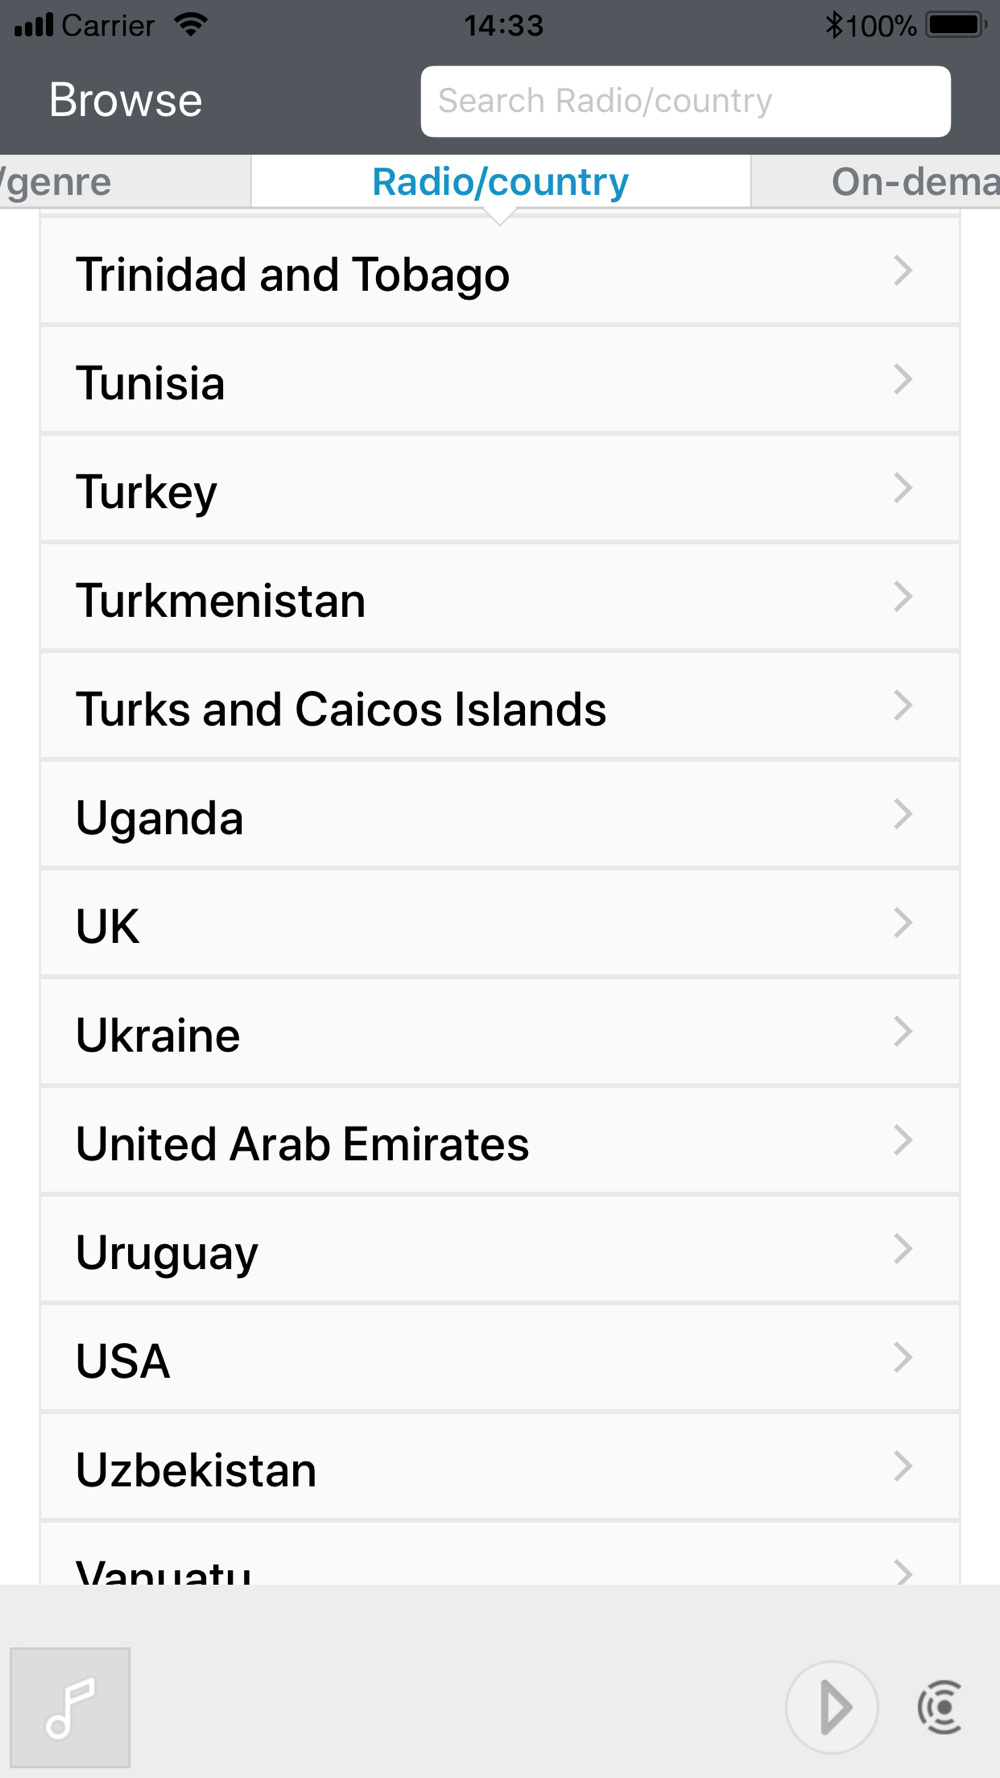Expand Tunisia using its chevron
Viewport: 1000px width, 1778px height.
point(903,380)
